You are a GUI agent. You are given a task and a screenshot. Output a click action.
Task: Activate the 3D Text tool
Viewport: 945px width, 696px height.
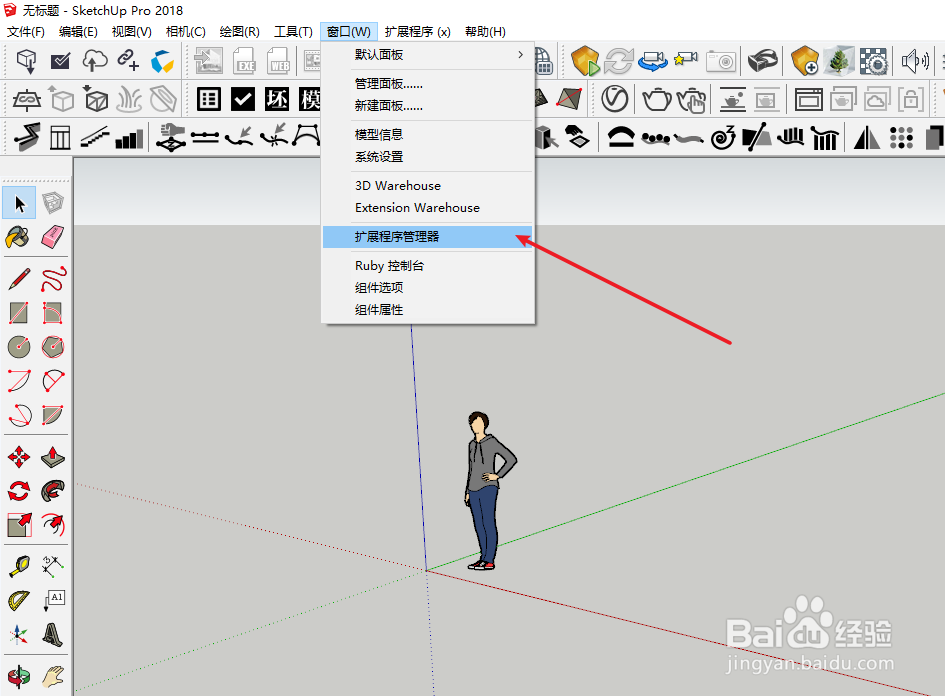53,635
